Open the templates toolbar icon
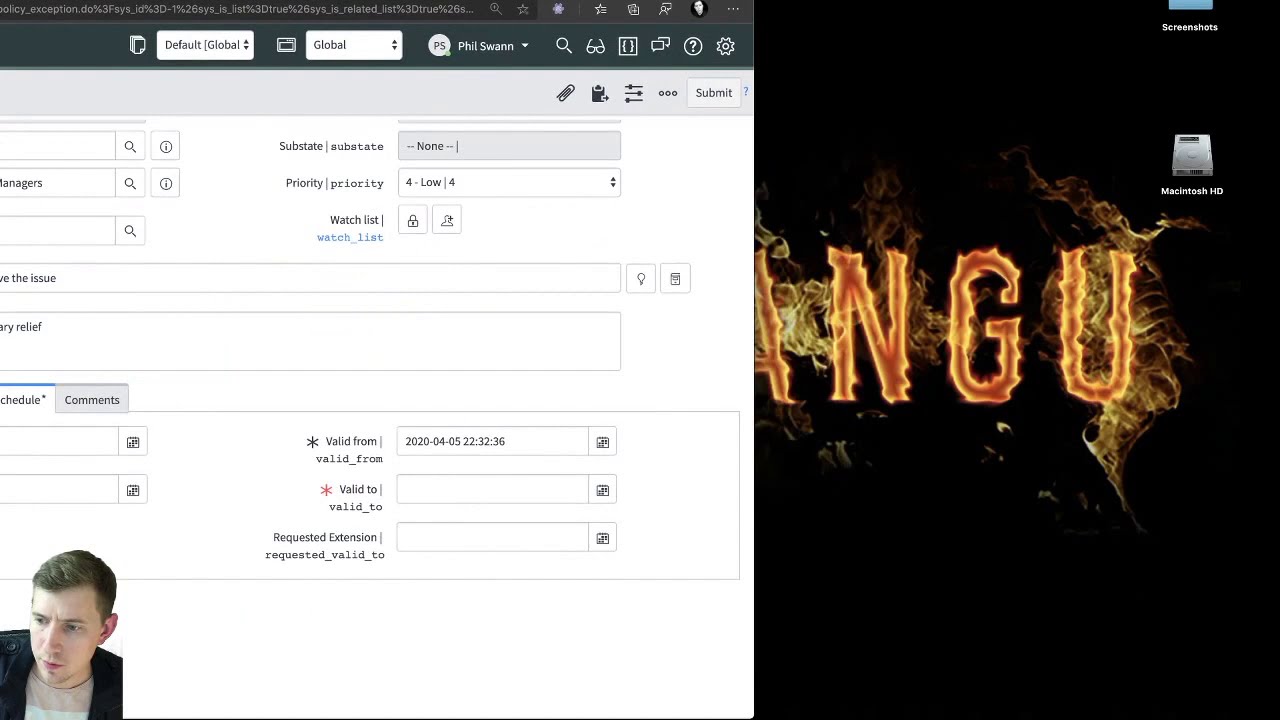 click(599, 92)
